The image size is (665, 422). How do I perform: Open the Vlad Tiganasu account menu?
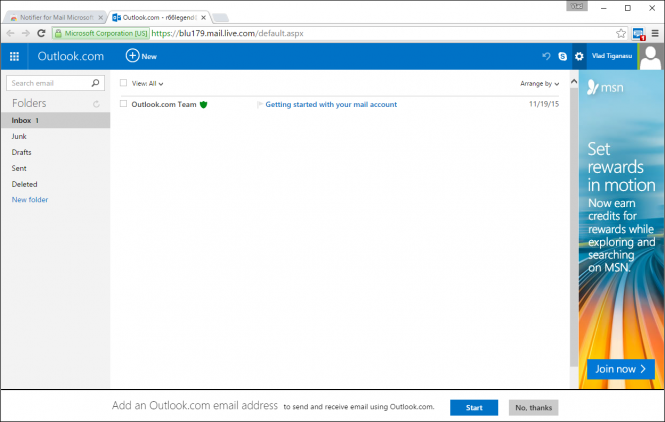click(612, 56)
